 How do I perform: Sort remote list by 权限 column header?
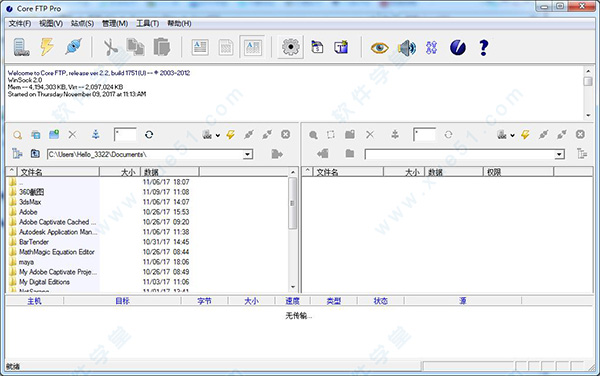518,172
